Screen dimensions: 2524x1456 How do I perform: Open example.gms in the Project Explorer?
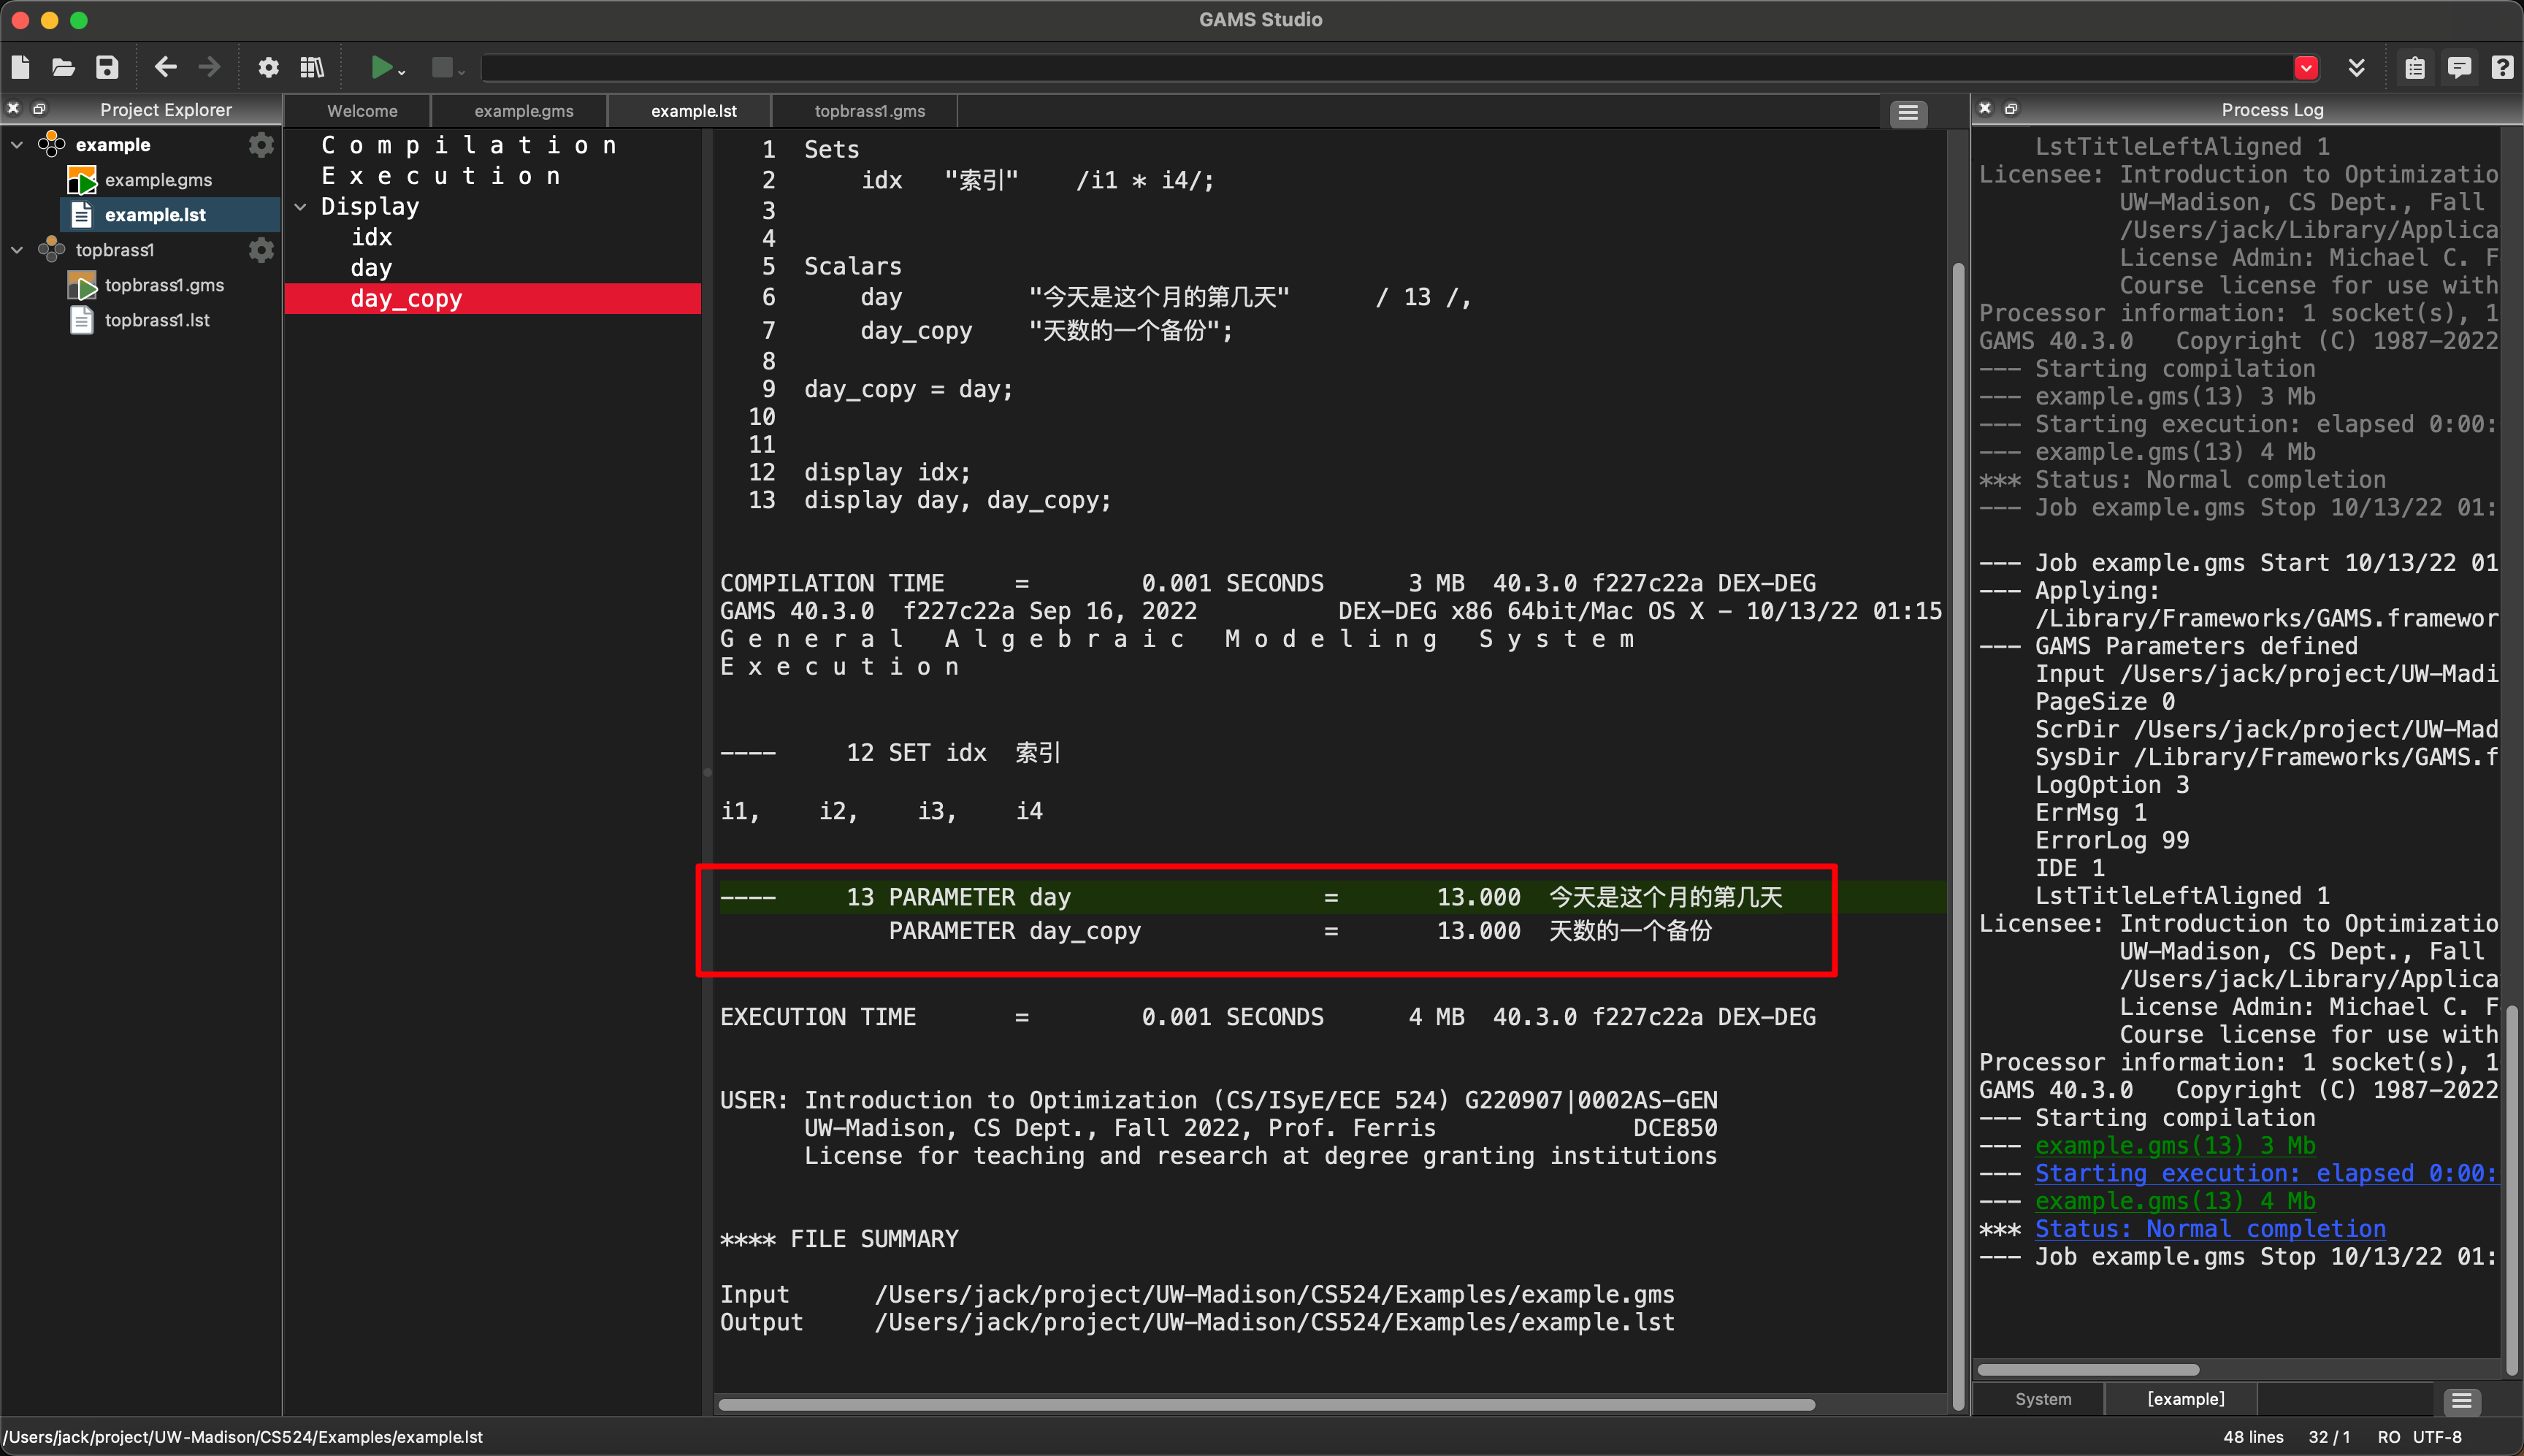[x=158, y=180]
